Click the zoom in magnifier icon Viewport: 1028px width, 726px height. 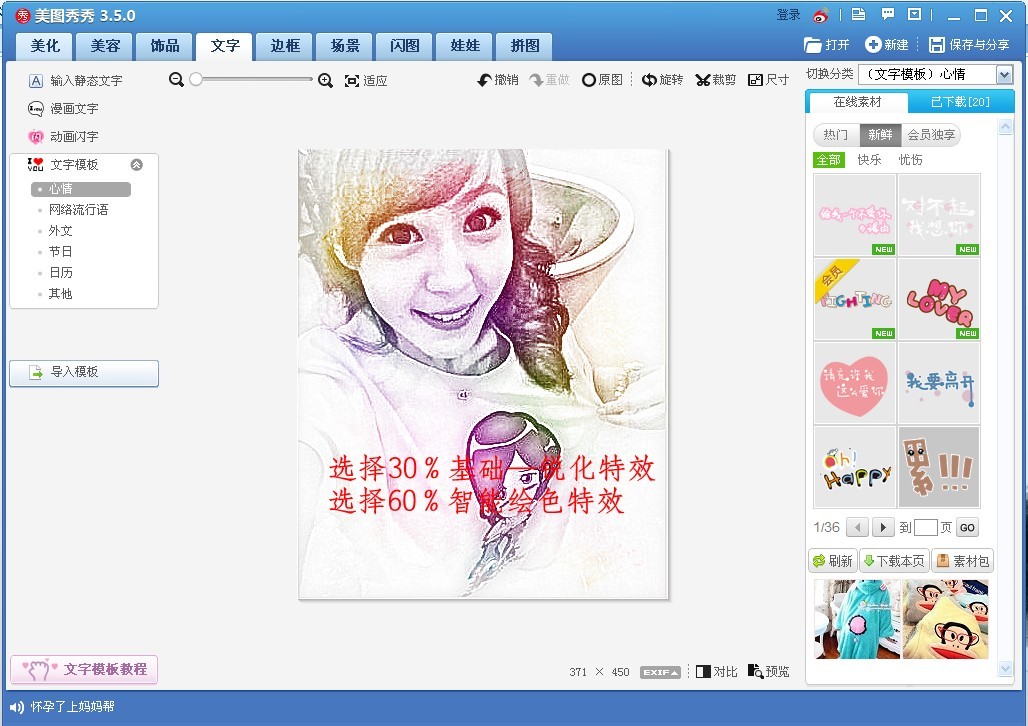coord(325,80)
